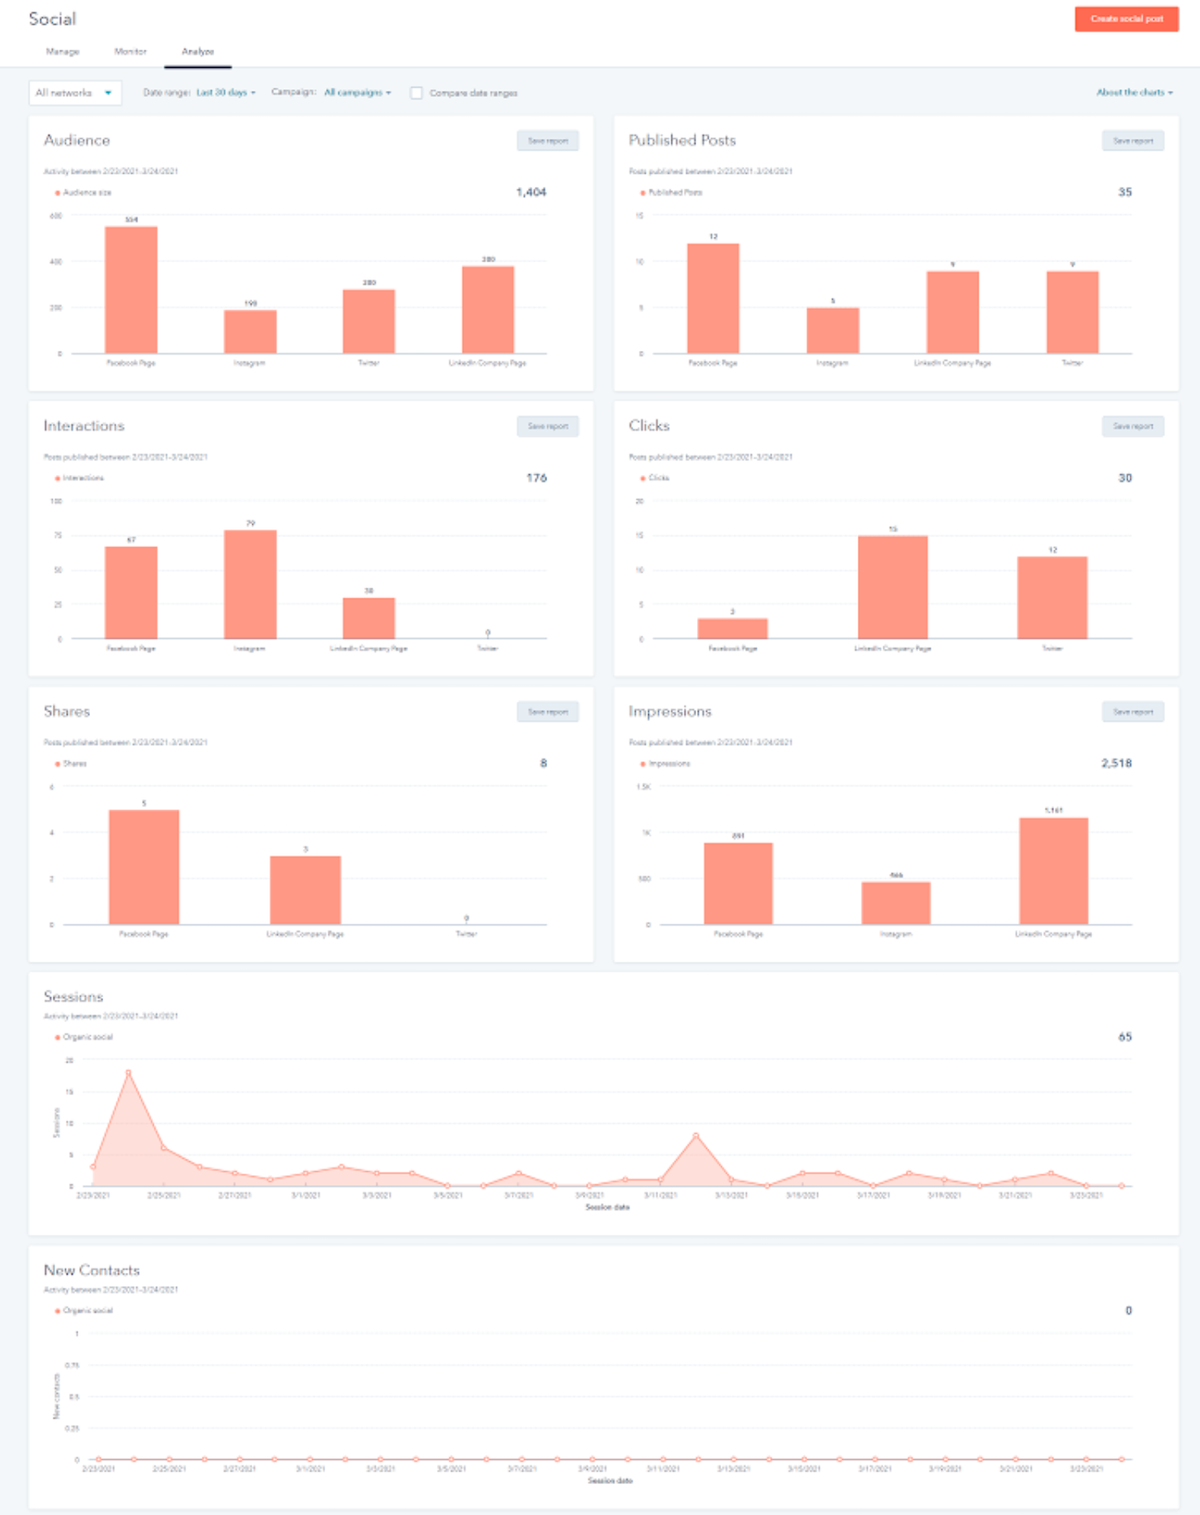1200x1515 pixels.
Task: Save the Audience report
Action: point(546,140)
